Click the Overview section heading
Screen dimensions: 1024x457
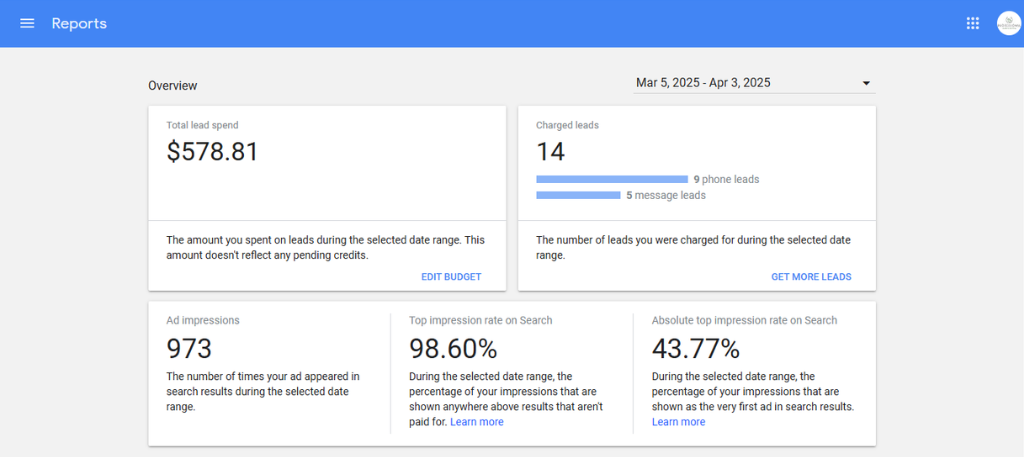(x=172, y=86)
